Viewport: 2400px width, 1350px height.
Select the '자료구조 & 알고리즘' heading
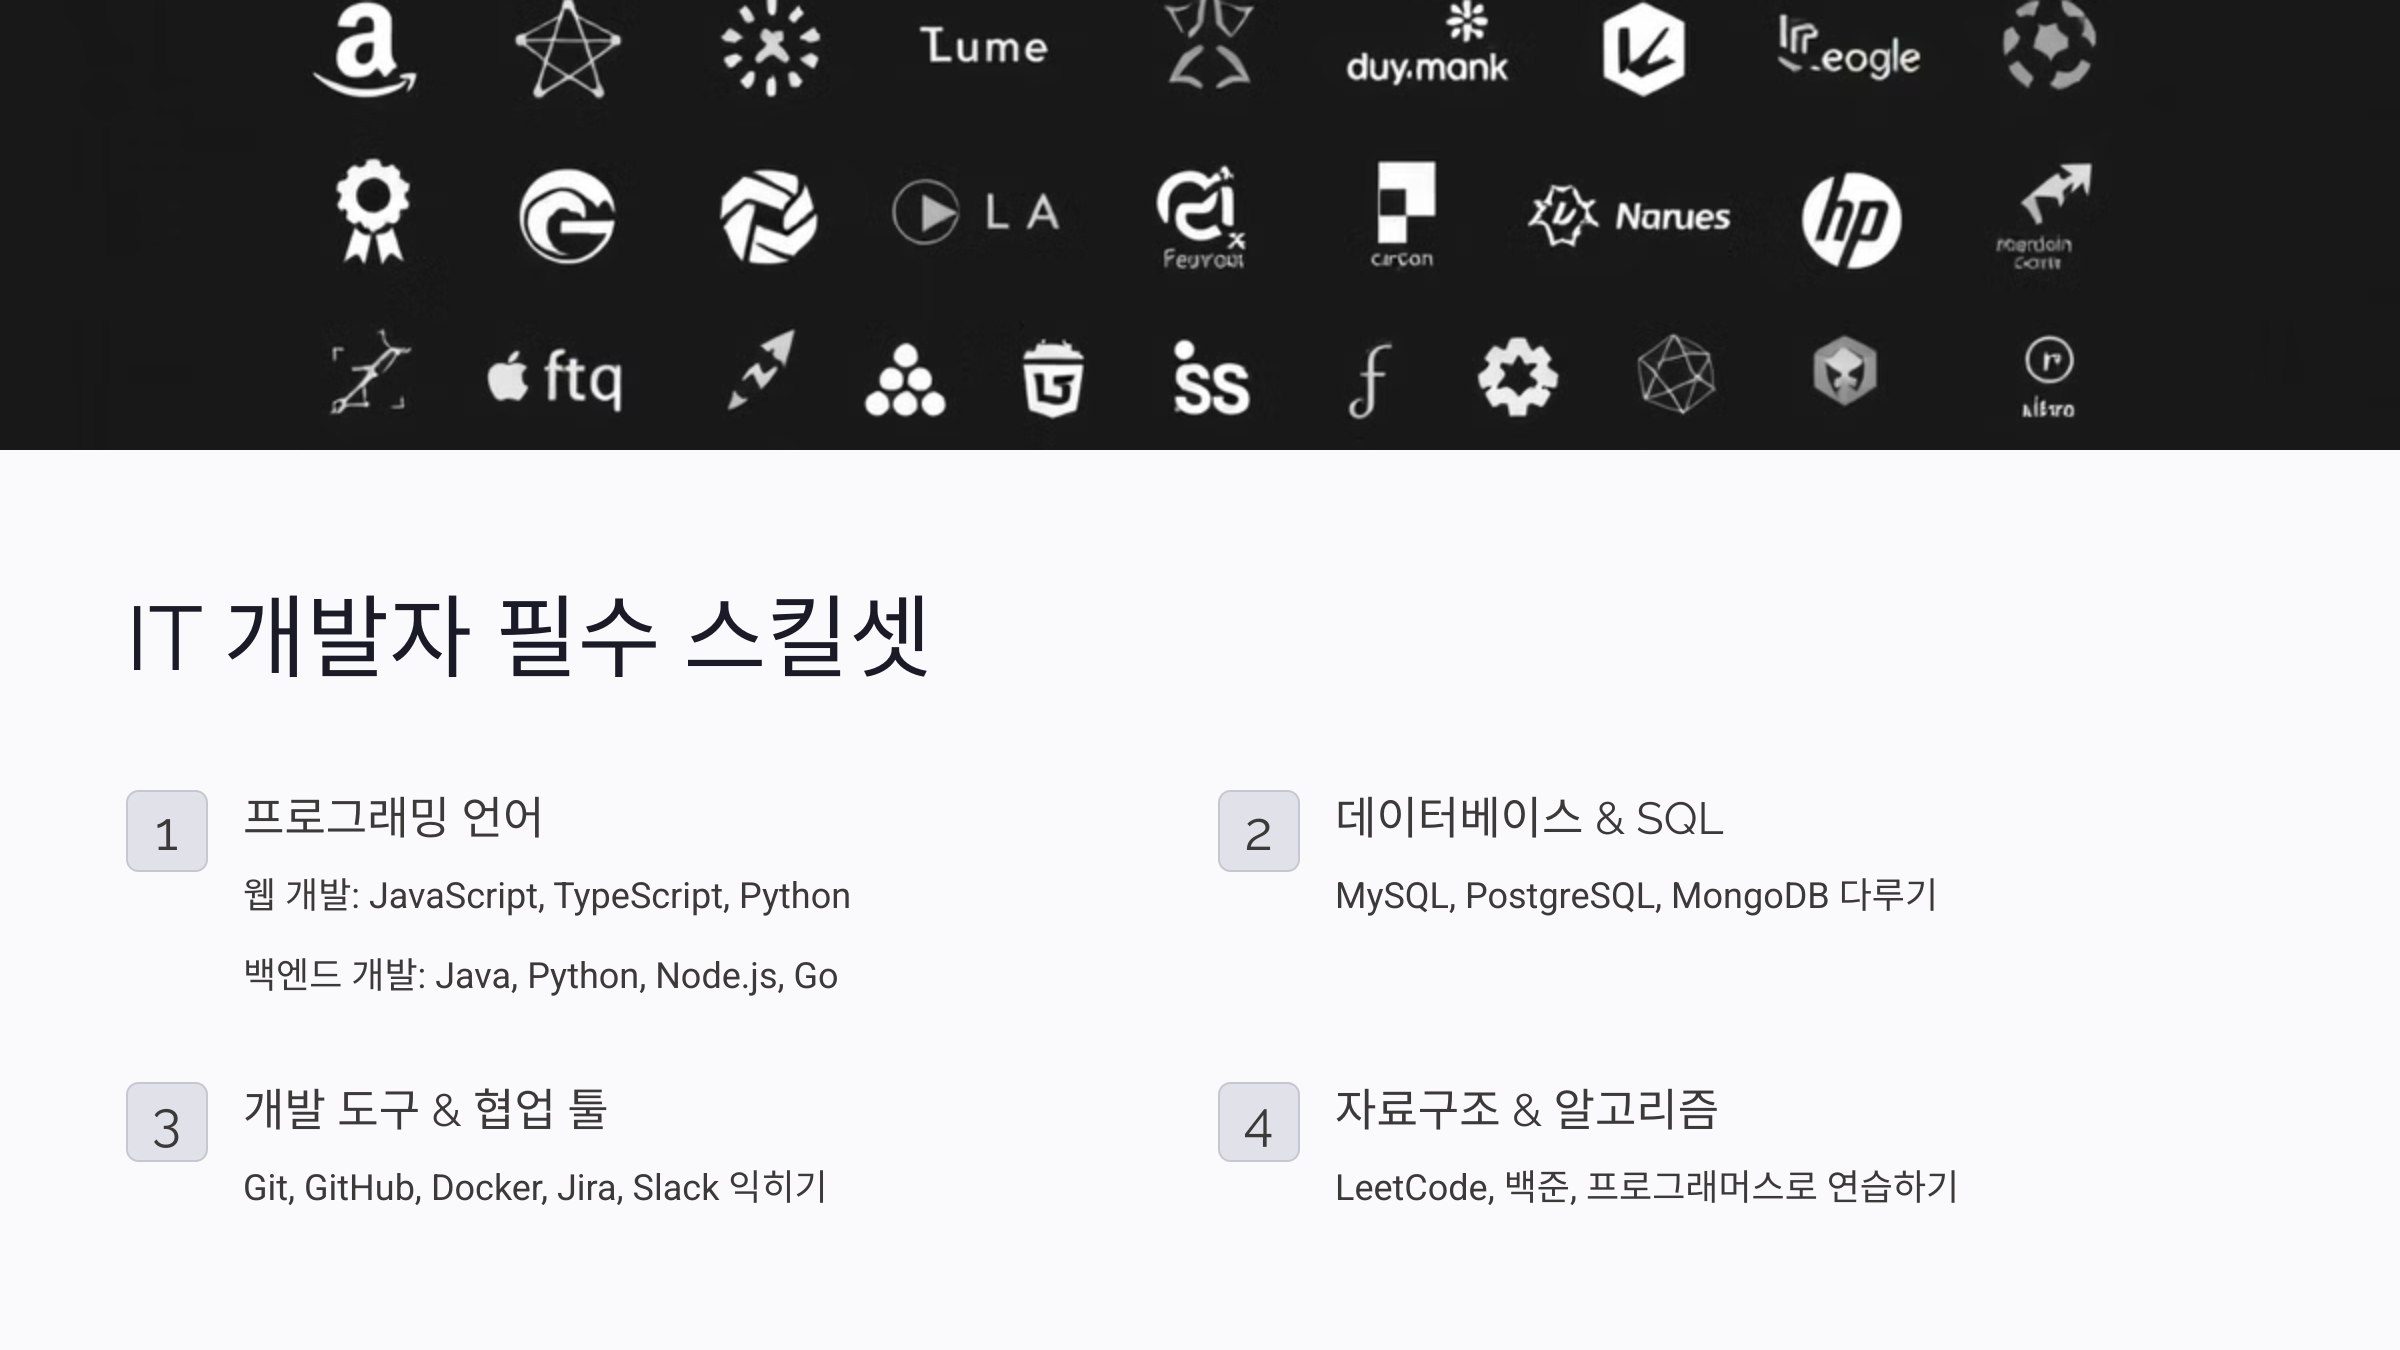click(1527, 1109)
